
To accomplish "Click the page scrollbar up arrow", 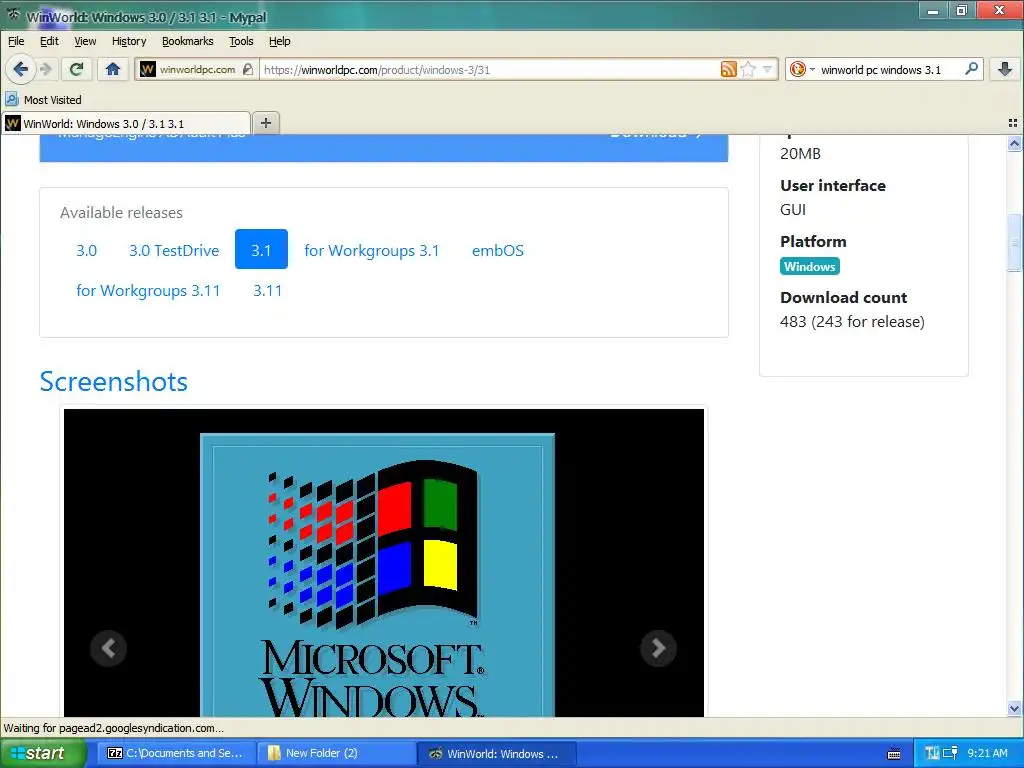I will (x=1014, y=143).
